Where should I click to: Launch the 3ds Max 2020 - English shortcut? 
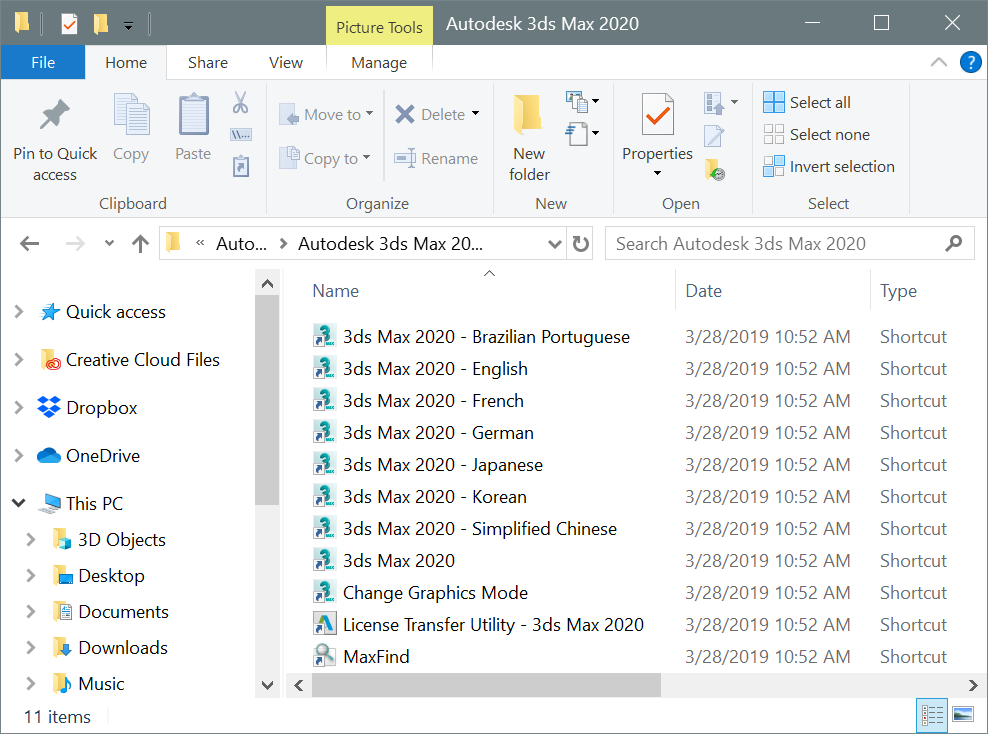point(435,368)
